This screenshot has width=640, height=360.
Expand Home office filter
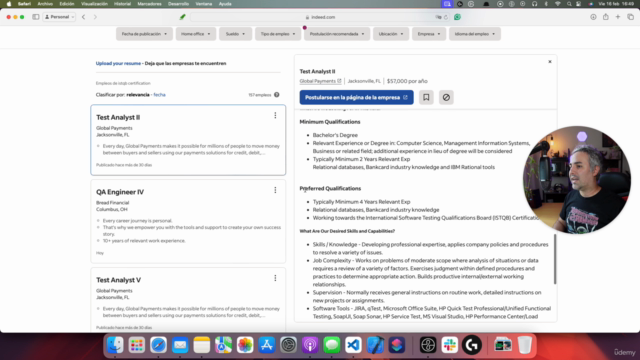[x=196, y=34]
